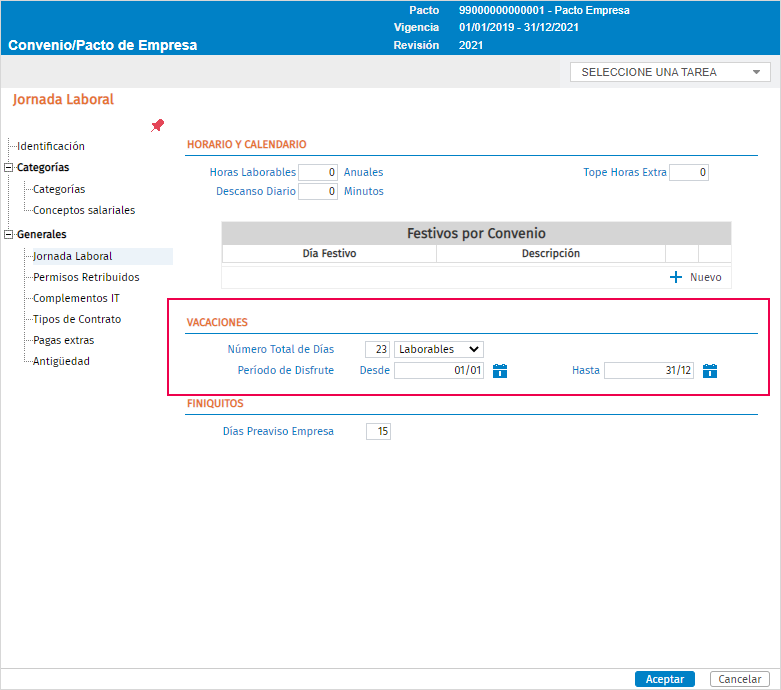Focus the Tope Horas Extra field

689,172
